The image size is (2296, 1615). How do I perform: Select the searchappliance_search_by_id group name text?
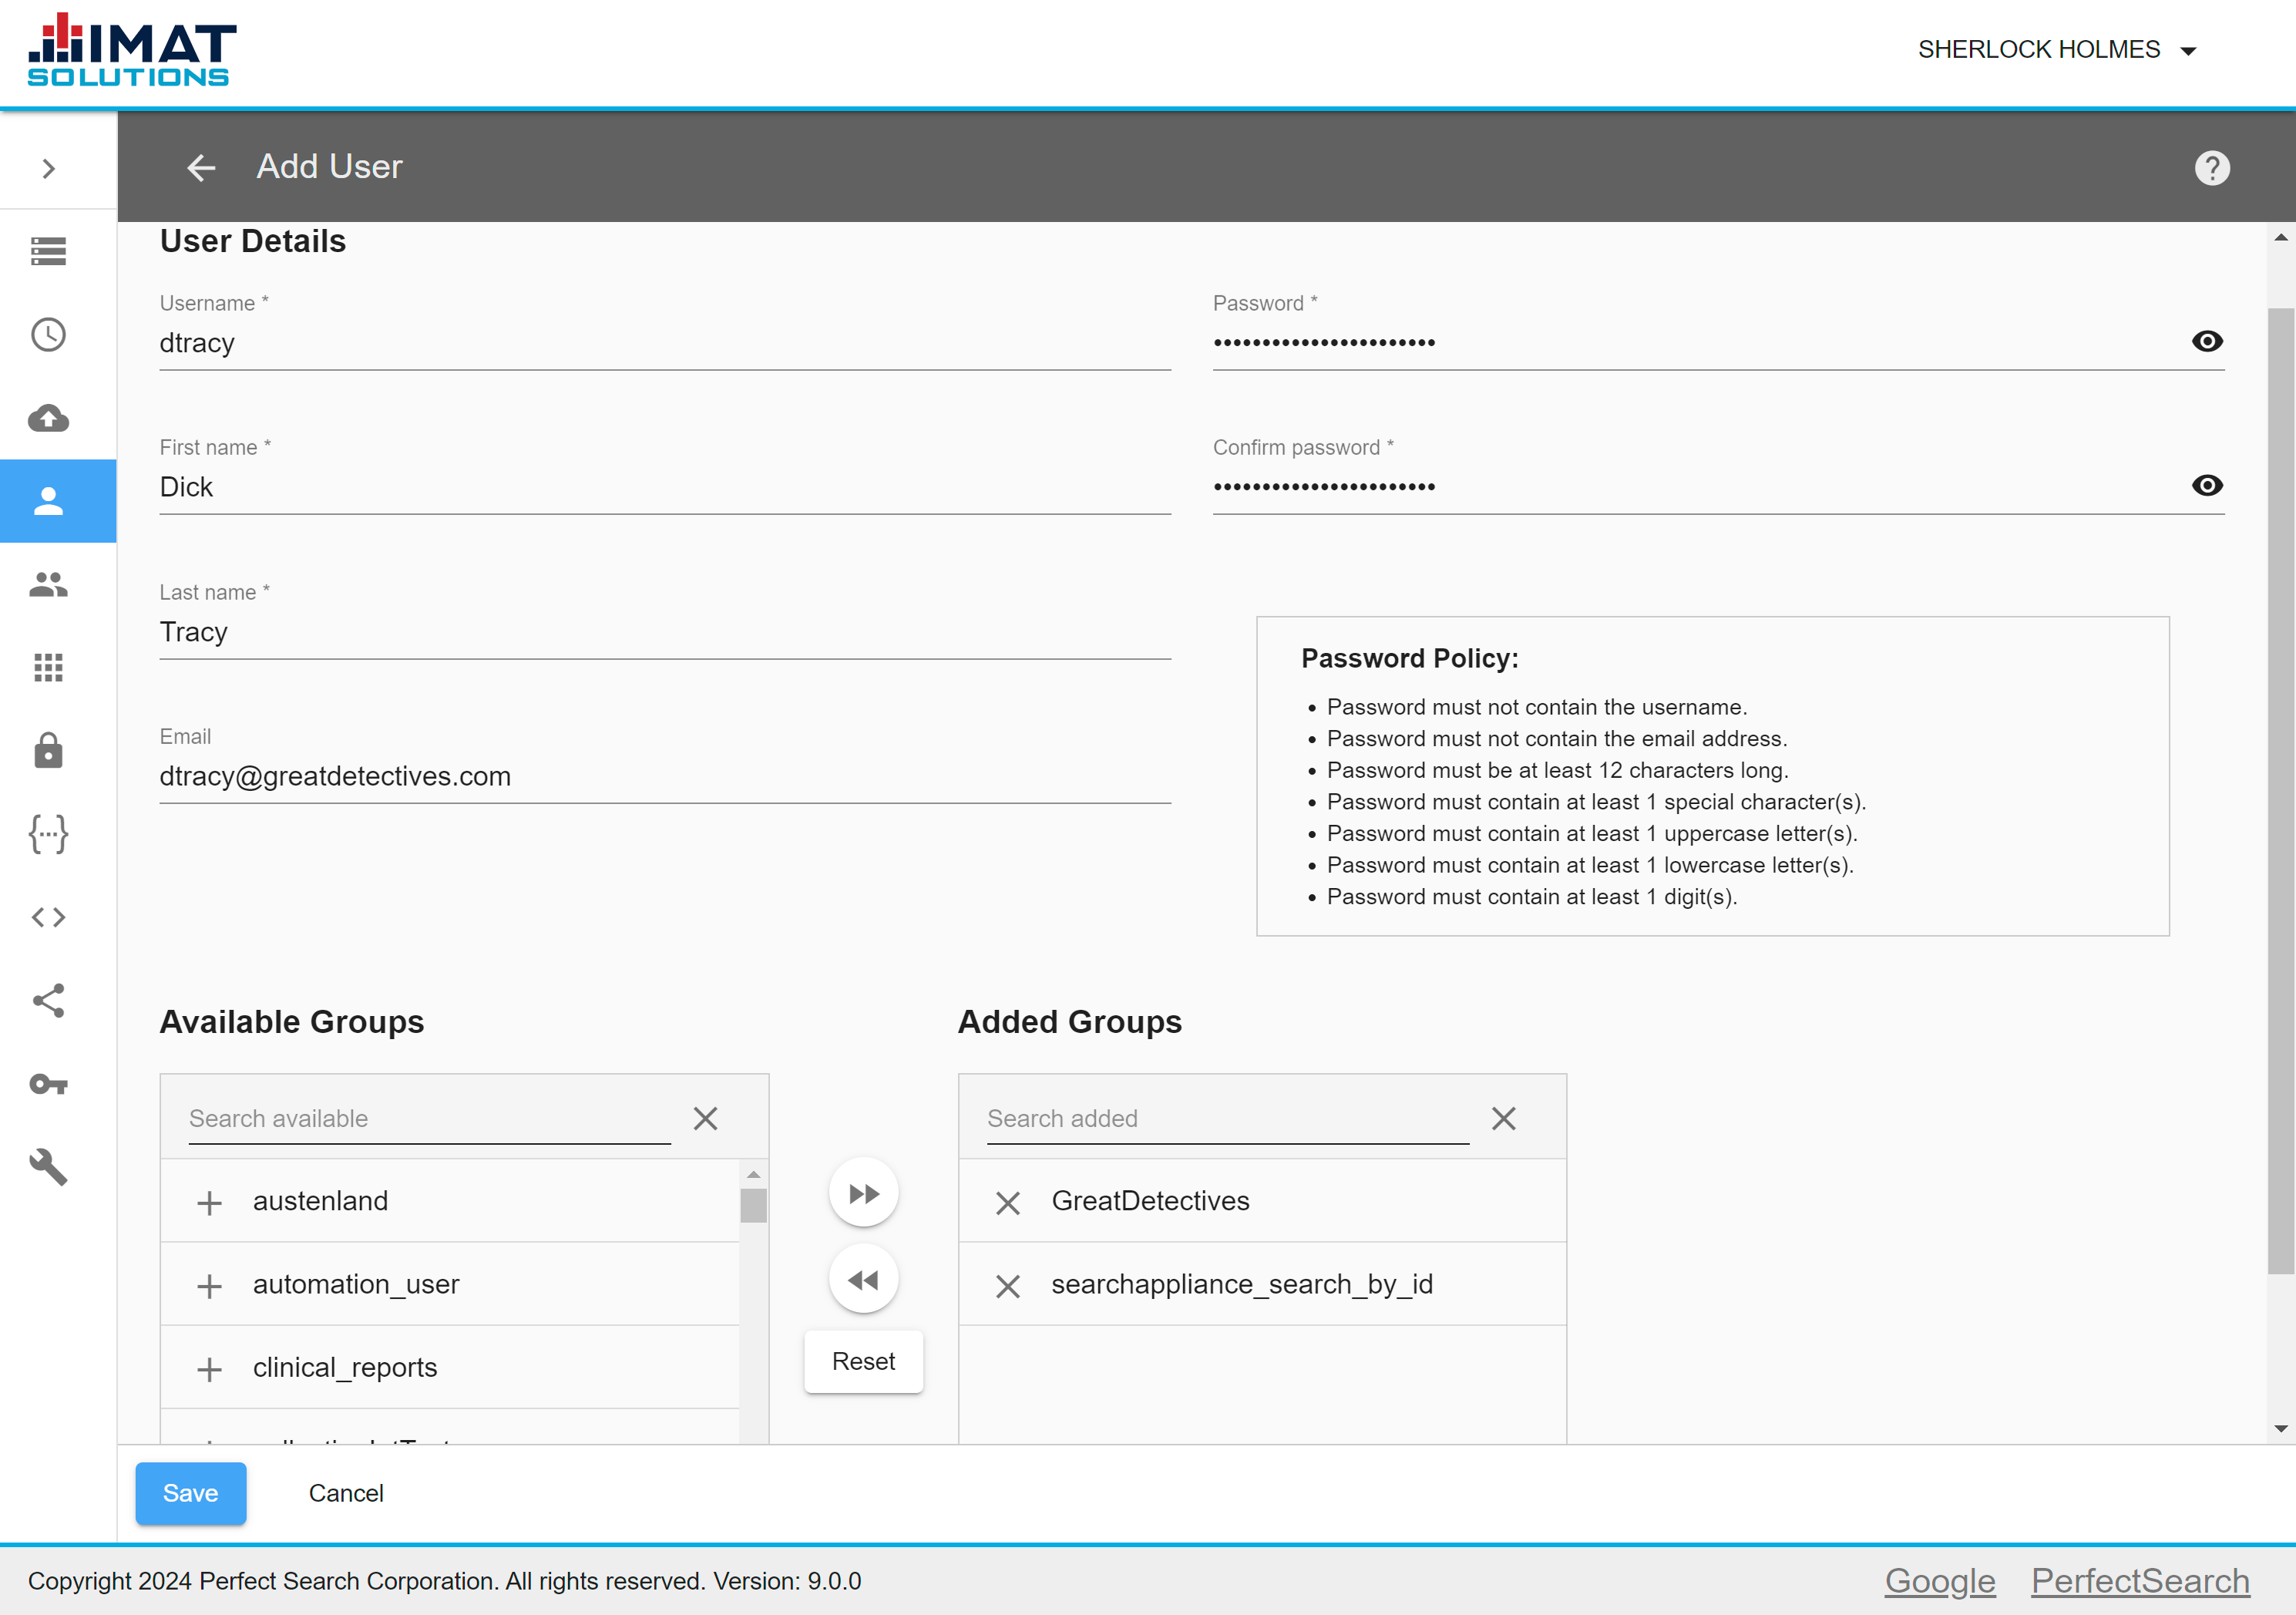pyautogui.click(x=1242, y=1285)
